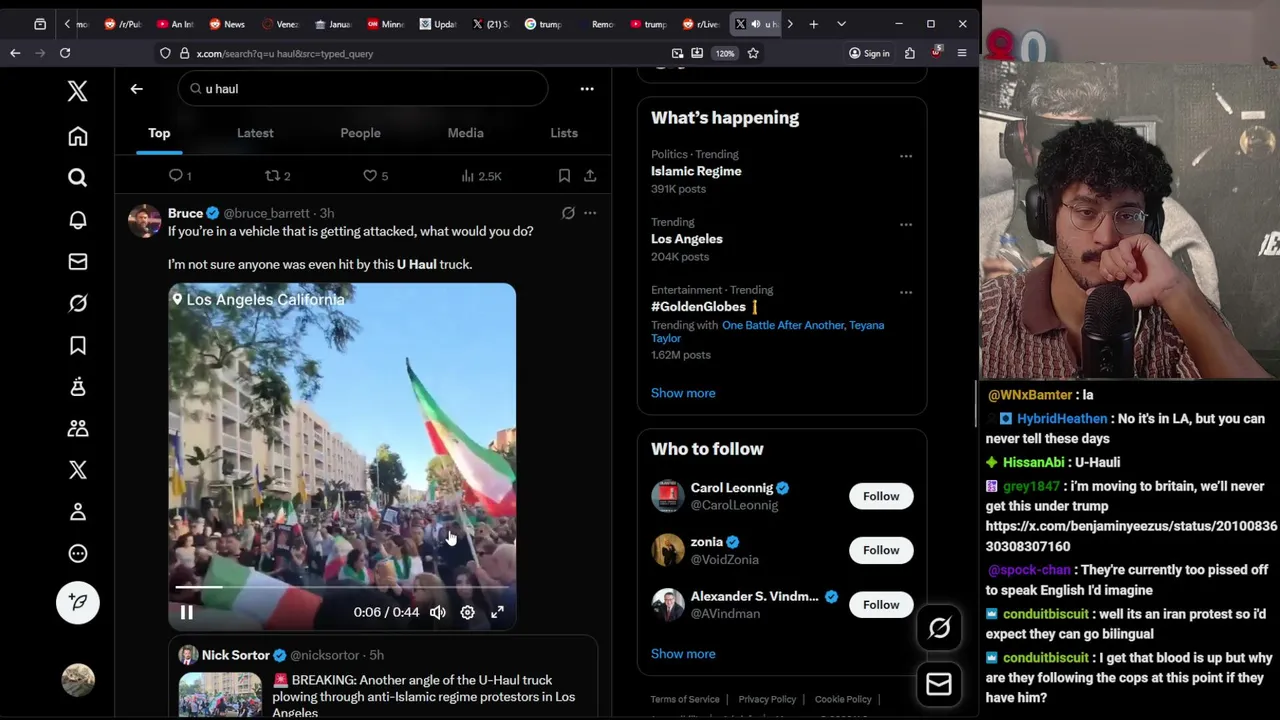Open Grok from the left sidebar
This screenshot has height=720, width=1280.
pos(77,303)
